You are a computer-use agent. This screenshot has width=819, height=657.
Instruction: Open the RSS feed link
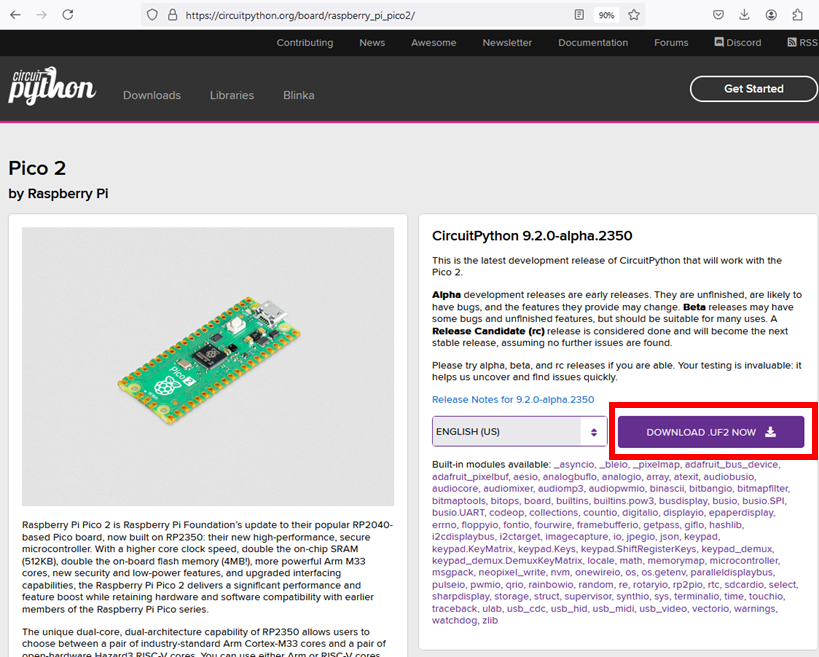(803, 43)
